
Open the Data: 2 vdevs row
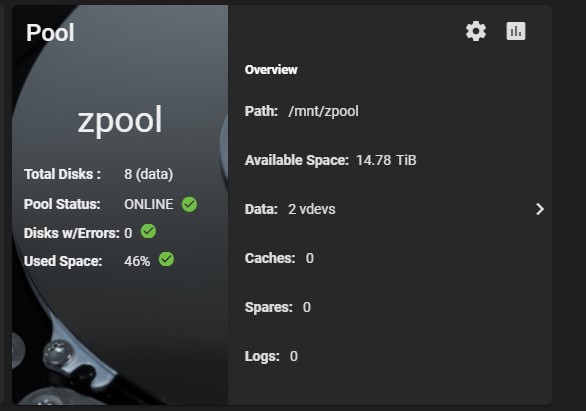pyautogui.click(x=390, y=209)
